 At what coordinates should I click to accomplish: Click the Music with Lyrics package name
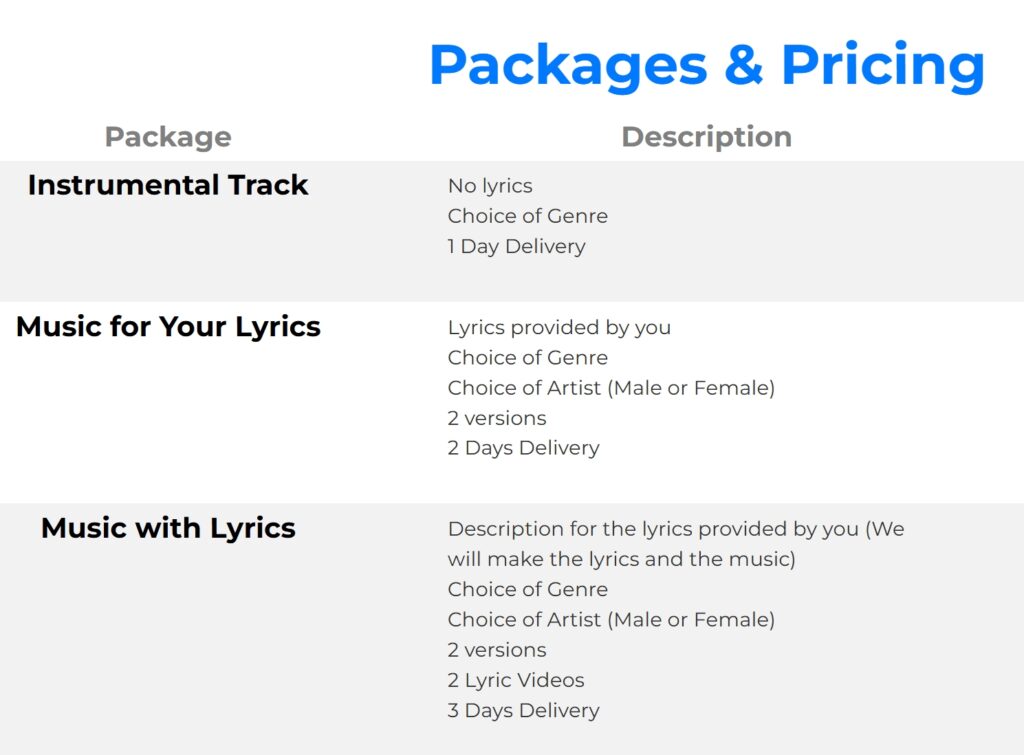(x=168, y=528)
